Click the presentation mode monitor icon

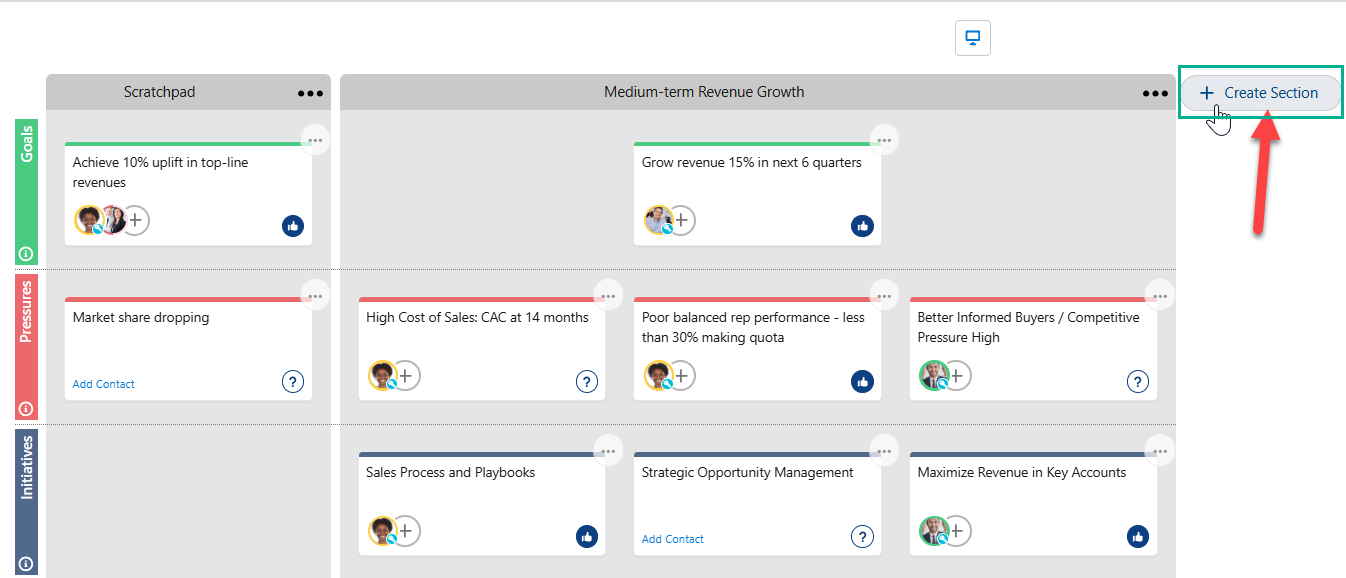click(972, 39)
